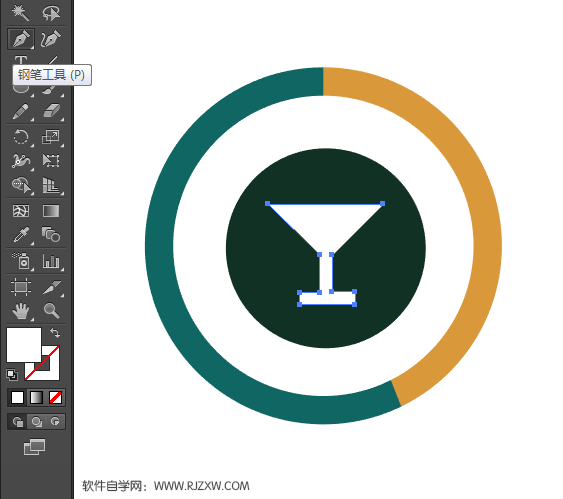Viewport: 563px width, 499px height.
Task: Select the Zoom magnifier tool
Action: click(x=51, y=311)
